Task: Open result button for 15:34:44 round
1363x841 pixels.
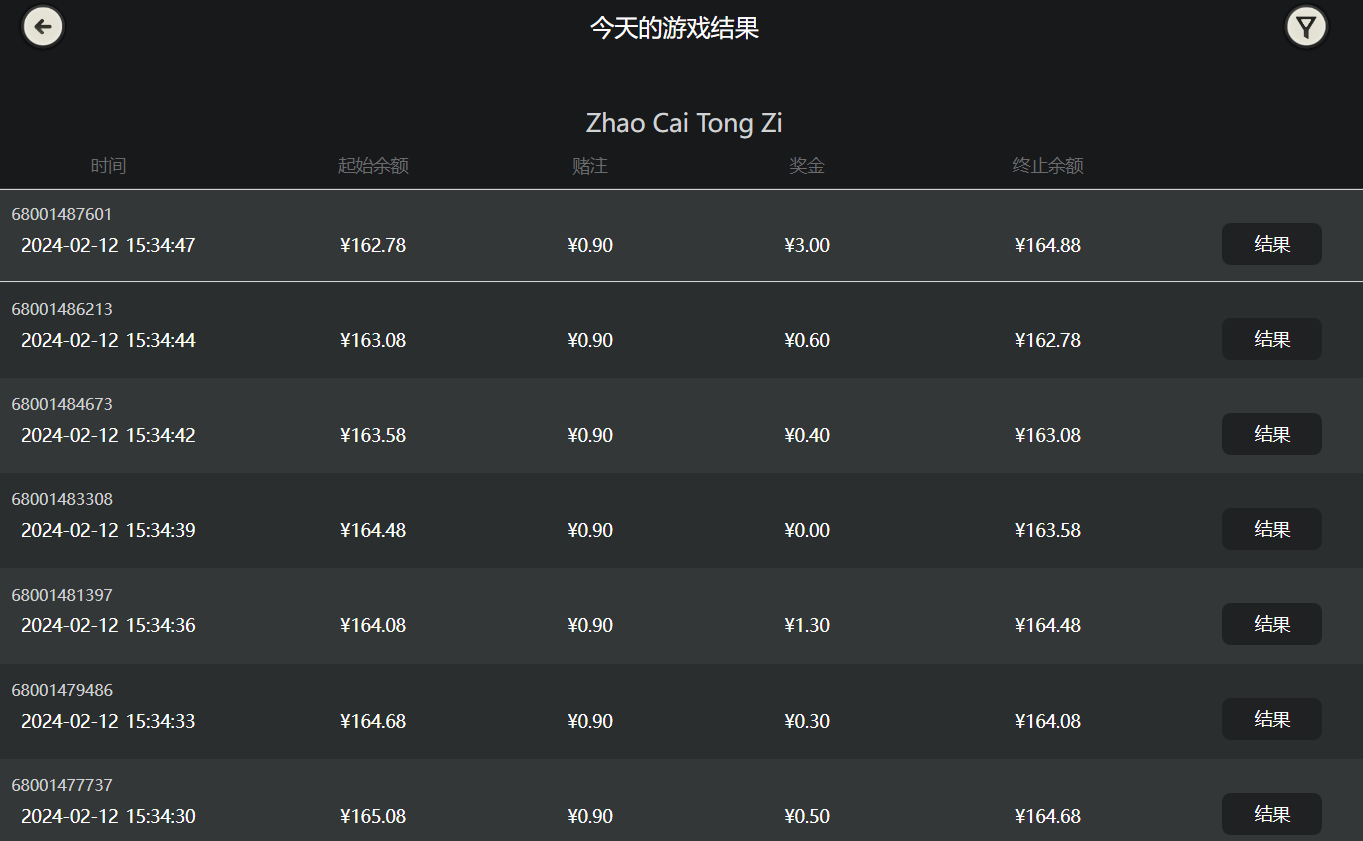Action: (1271, 339)
